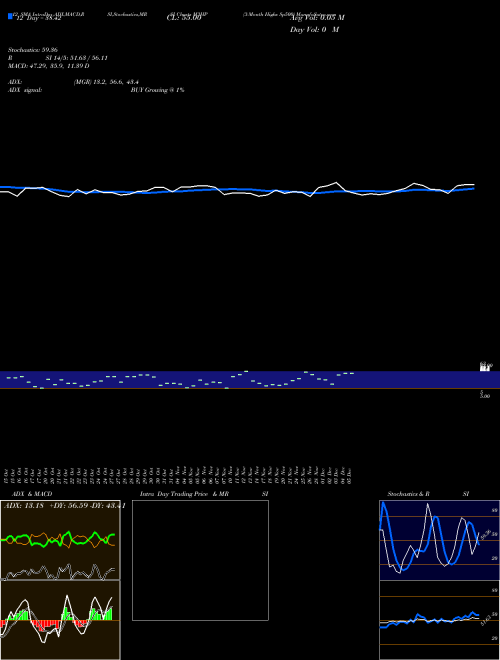The width and height of the screenshot is (500, 660).
Task: Click the 'BUY Growing @ 1%' signal text
Action: tap(157, 90)
